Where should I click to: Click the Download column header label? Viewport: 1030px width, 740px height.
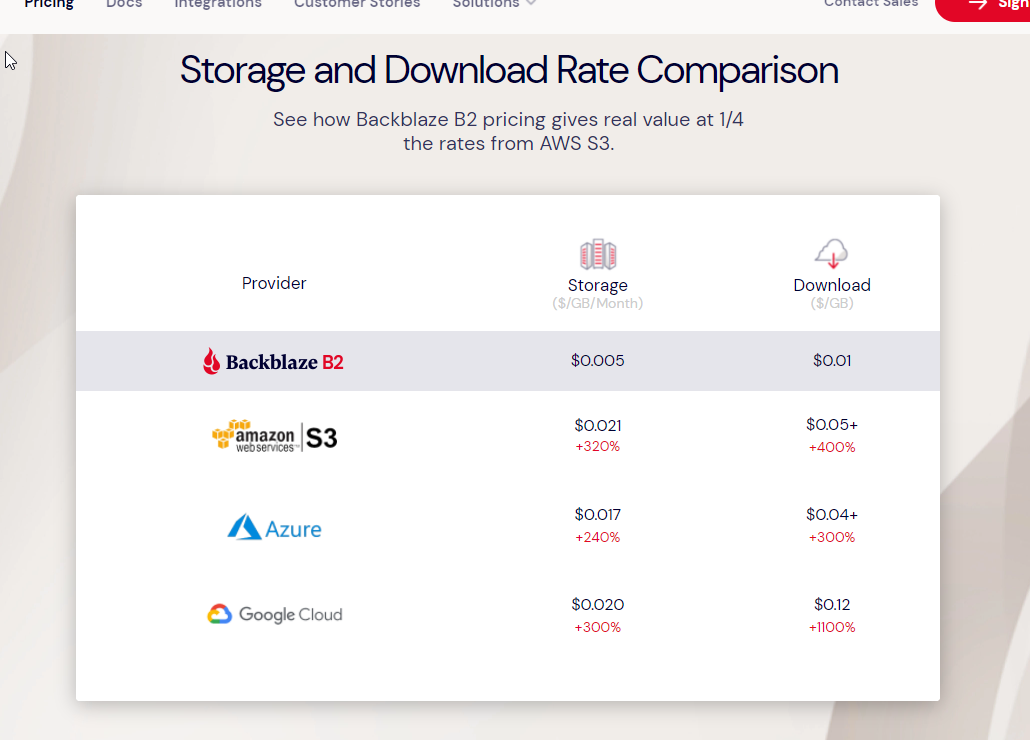click(832, 285)
